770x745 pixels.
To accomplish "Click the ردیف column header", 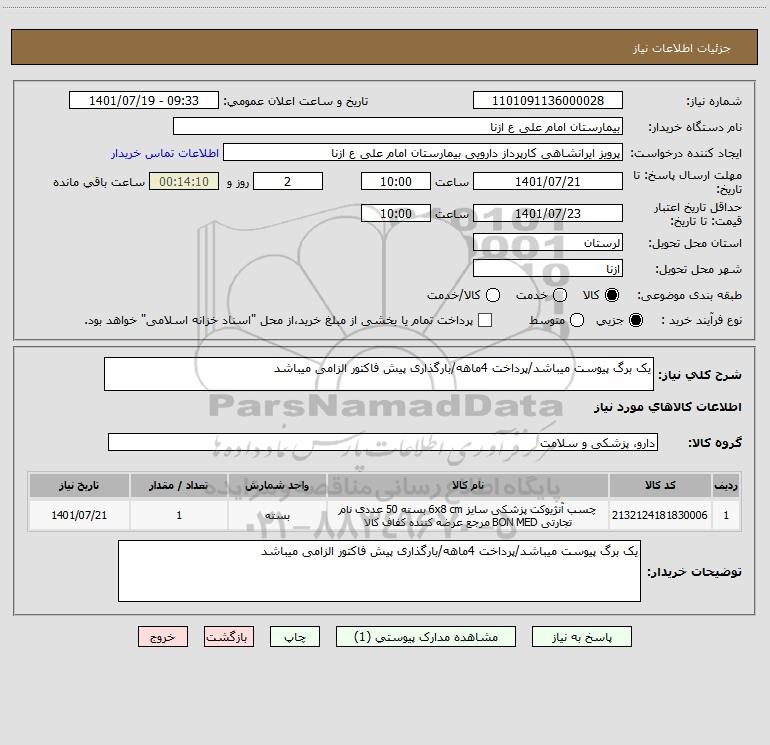I will [x=726, y=486].
